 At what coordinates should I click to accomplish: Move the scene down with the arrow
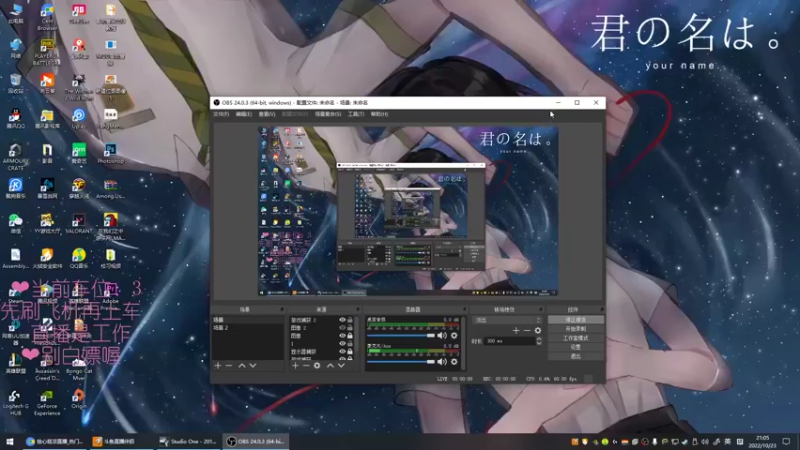click(x=253, y=365)
